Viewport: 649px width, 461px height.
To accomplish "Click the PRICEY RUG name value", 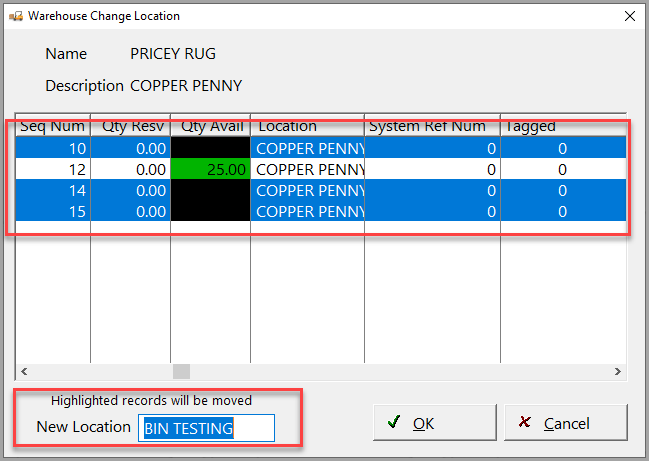I will (x=173, y=53).
